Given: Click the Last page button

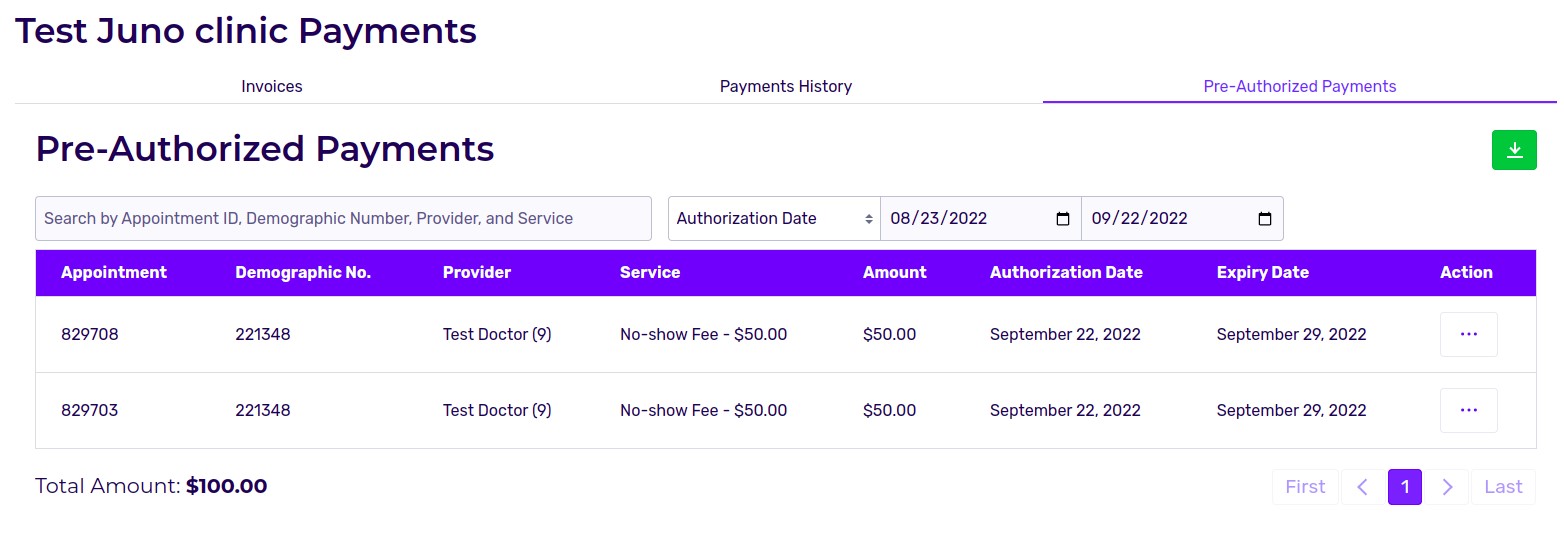Looking at the screenshot, I should tap(1503, 487).
